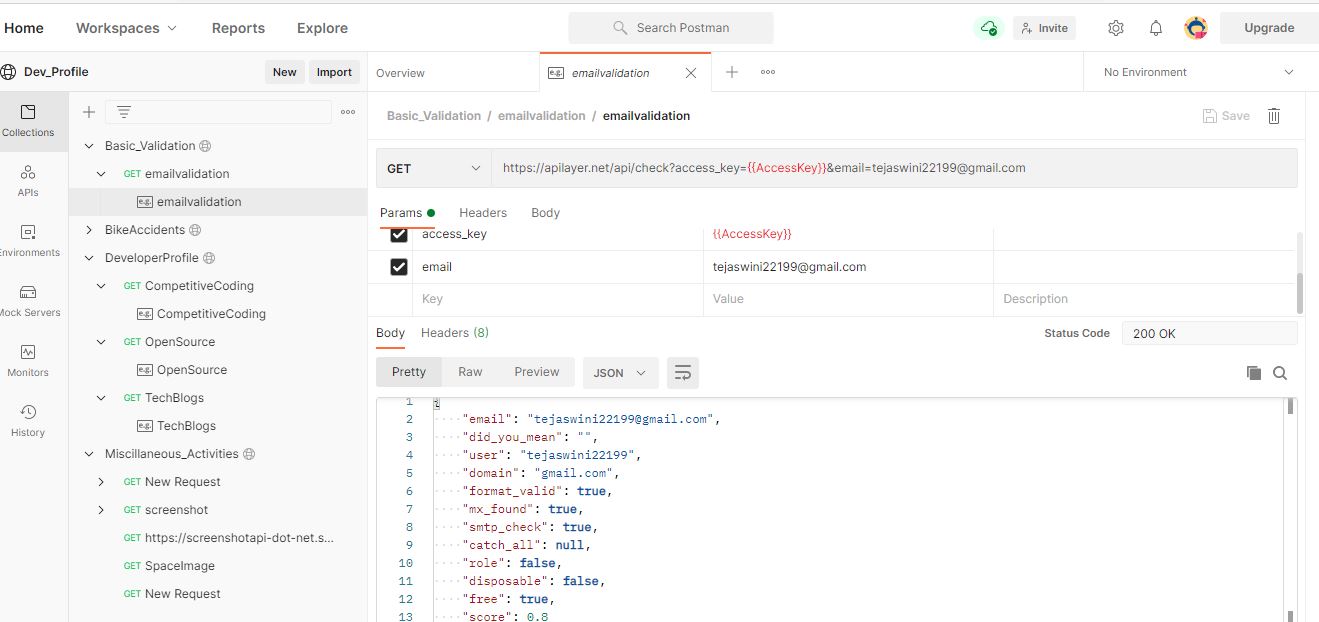Viewport: 1319px width, 622px height.
Task: Open the Collections sidebar panel
Action: (x=28, y=120)
